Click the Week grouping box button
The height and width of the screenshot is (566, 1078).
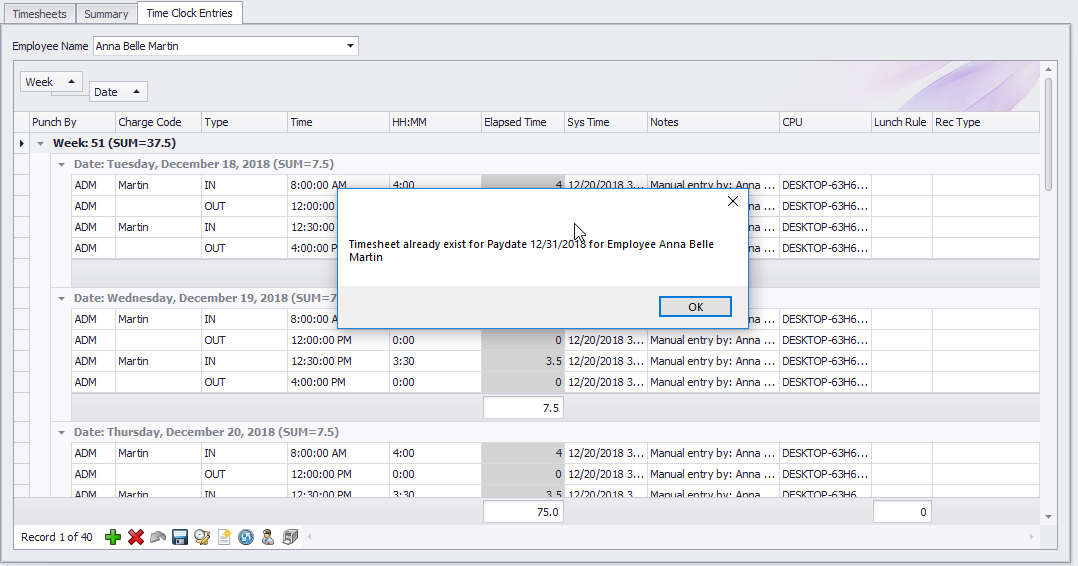click(x=51, y=82)
